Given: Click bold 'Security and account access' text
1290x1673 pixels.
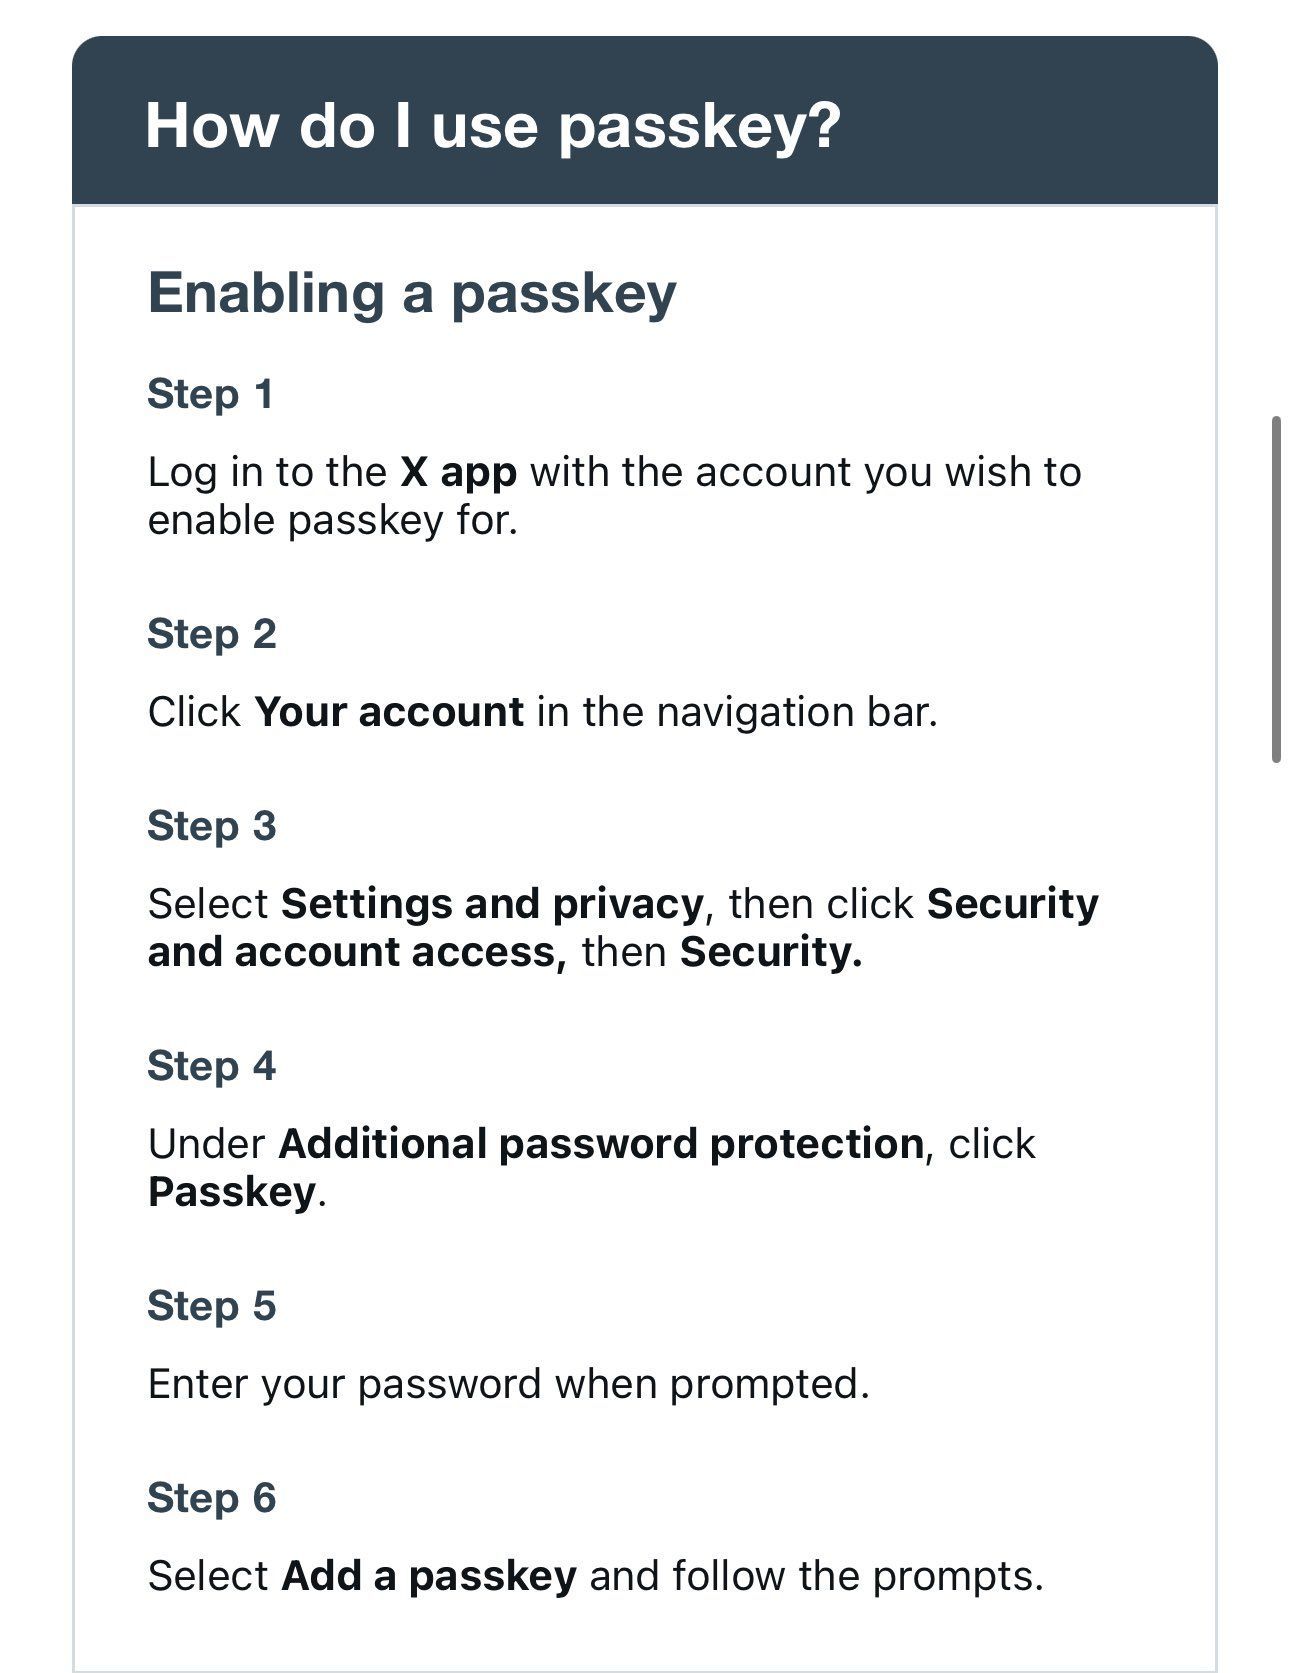Looking at the screenshot, I should pos(623,928).
